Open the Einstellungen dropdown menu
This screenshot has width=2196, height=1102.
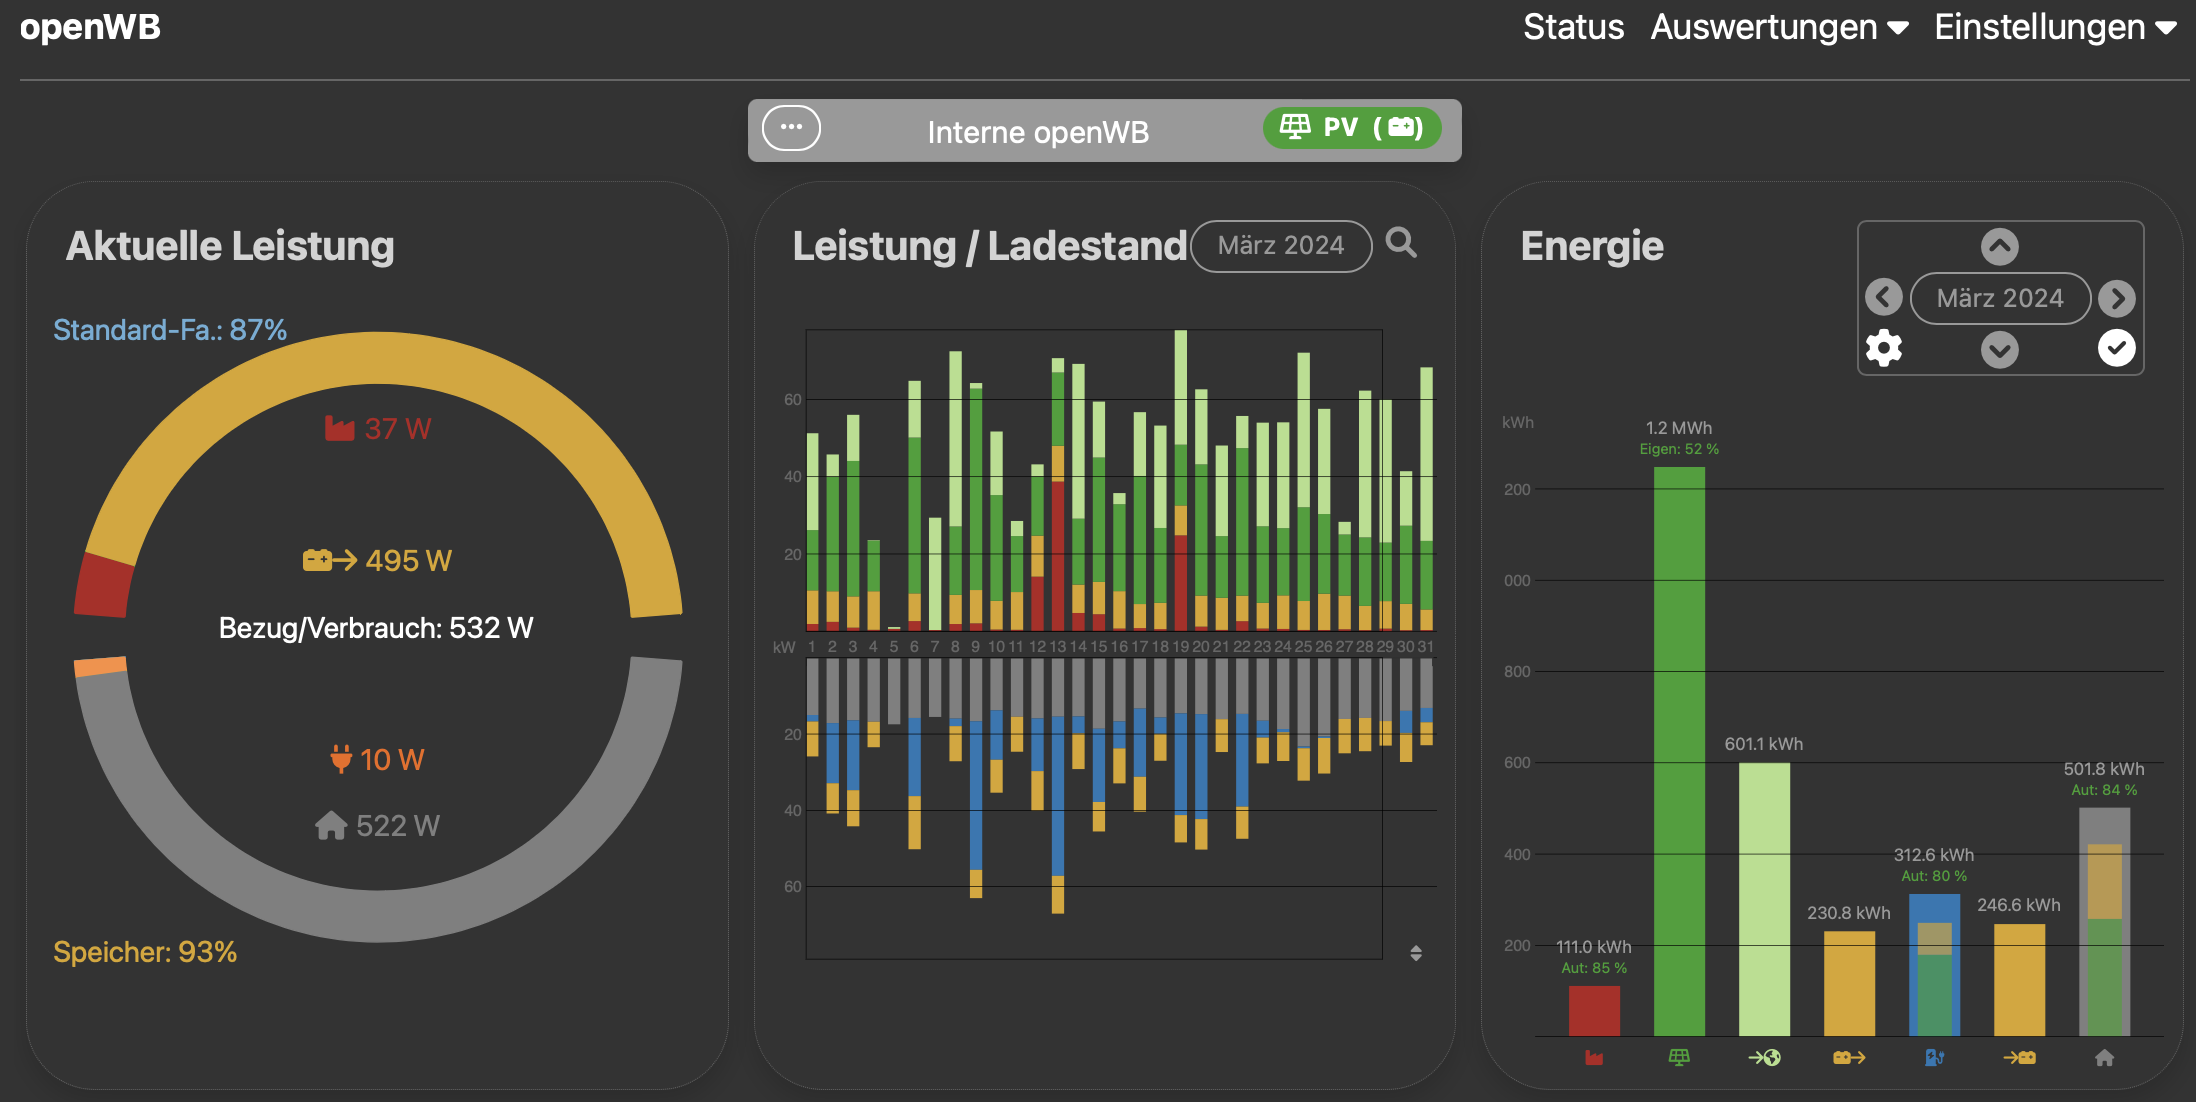pyautogui.click(x=2055, y=27)
